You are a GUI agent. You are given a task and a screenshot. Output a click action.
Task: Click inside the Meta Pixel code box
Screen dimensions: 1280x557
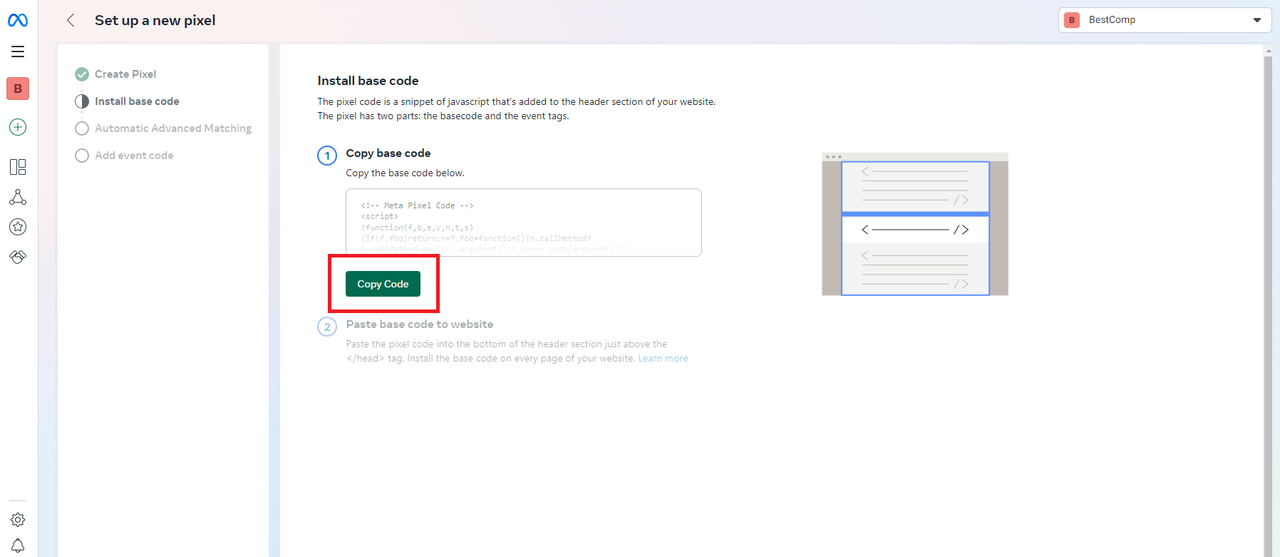(523, 222)
